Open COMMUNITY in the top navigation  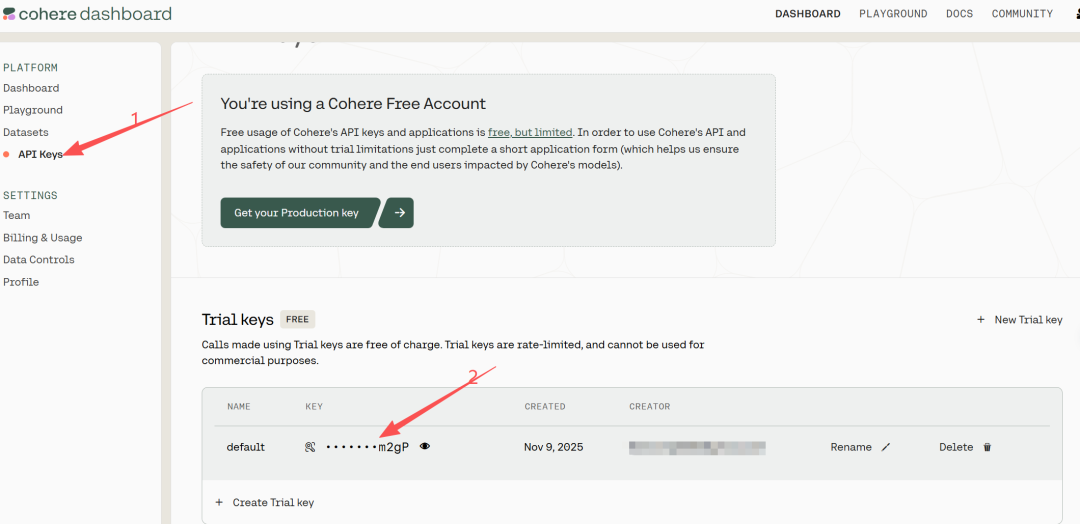click(1022, 14)
